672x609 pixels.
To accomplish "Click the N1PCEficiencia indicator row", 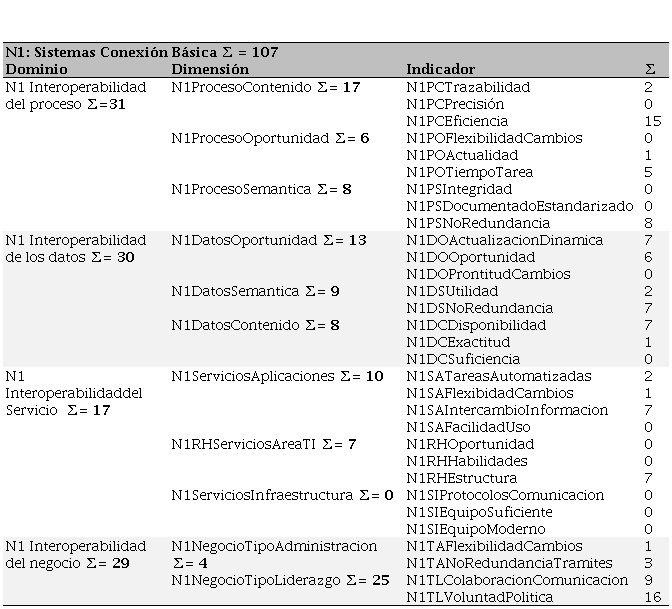I will [x=464, y=121].
